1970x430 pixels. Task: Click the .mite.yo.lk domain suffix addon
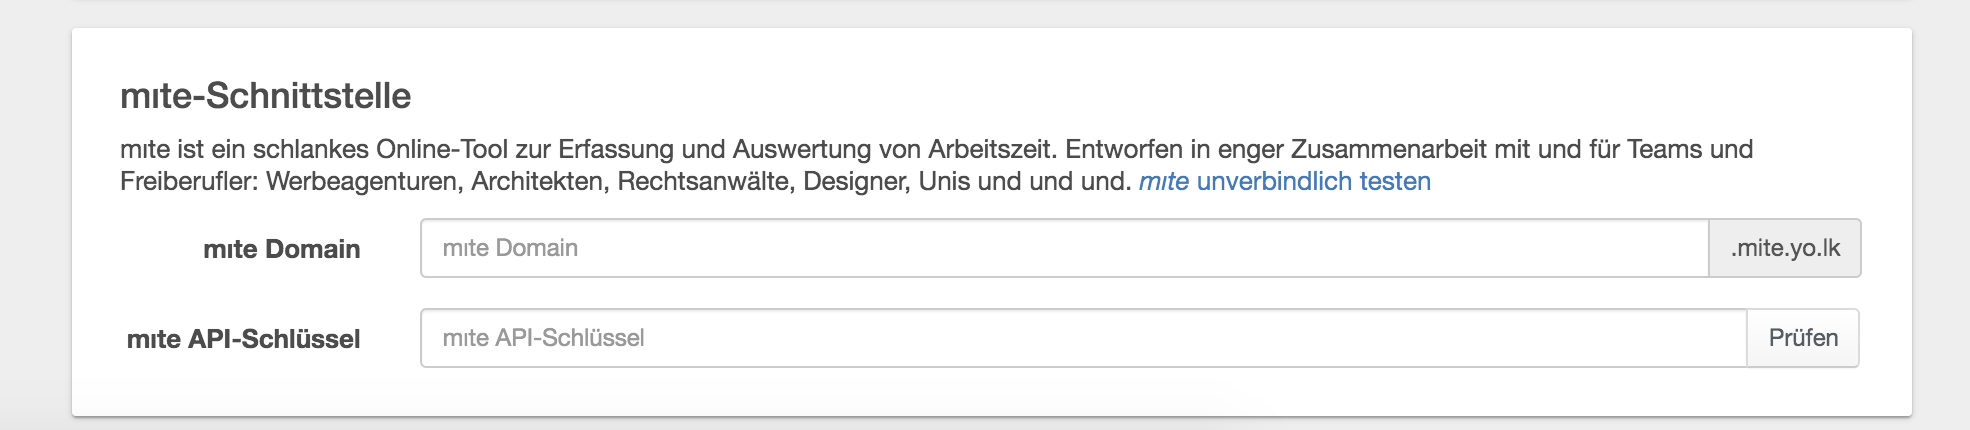1785,248
